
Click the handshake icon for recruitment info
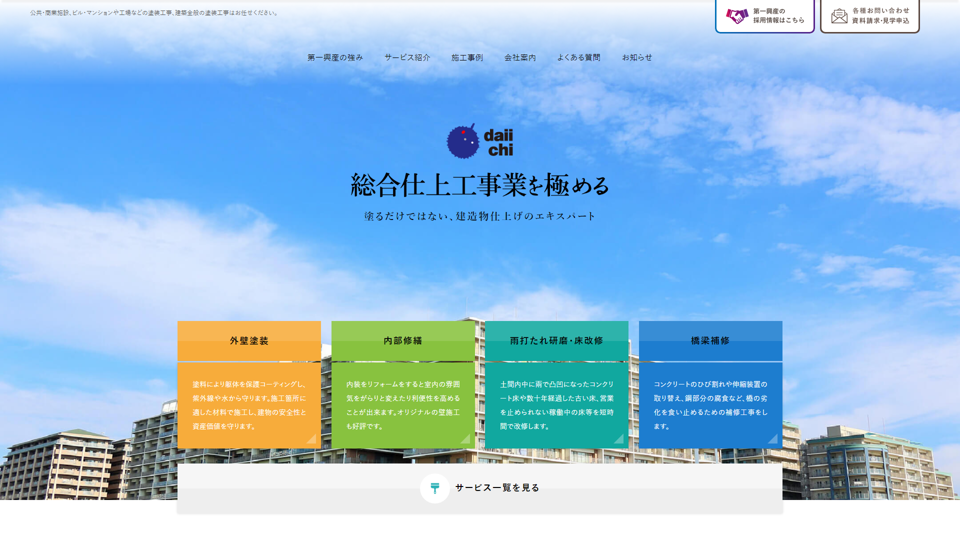point(737,16)
